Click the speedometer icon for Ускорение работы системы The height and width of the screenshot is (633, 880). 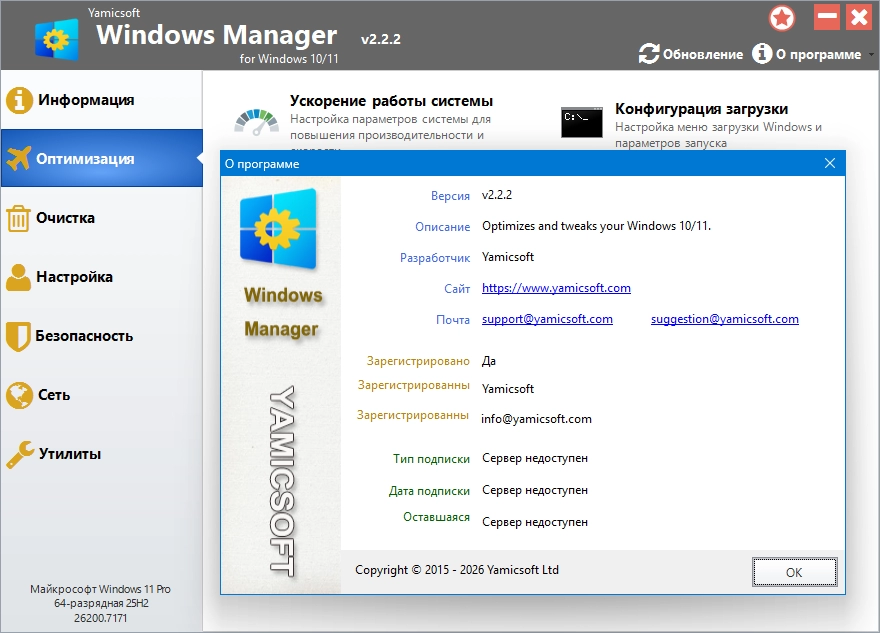256,122
